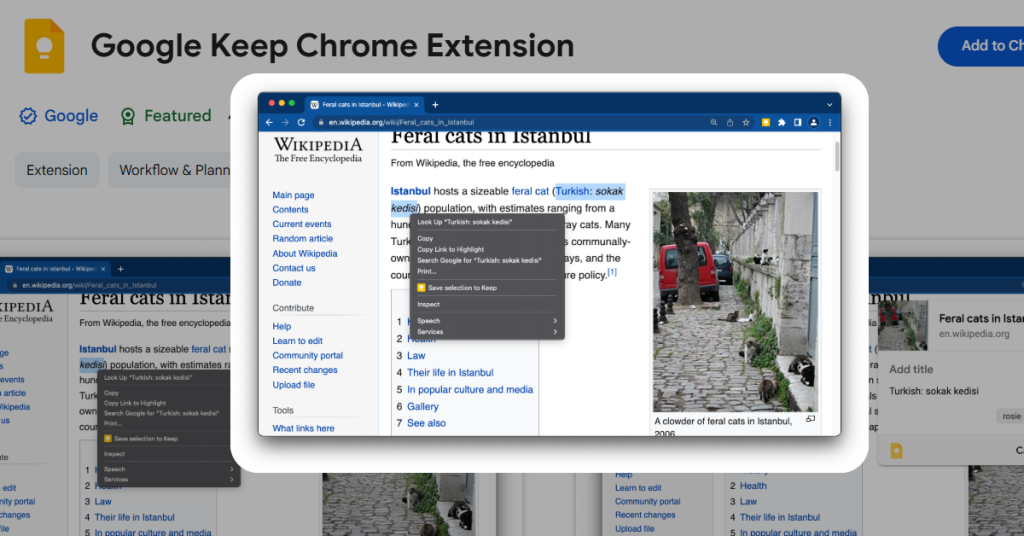The width and height of the screenshot is (1024, 536).
Task: Open the Chrome profile avatar icon
Action: [x=814, y=122]
